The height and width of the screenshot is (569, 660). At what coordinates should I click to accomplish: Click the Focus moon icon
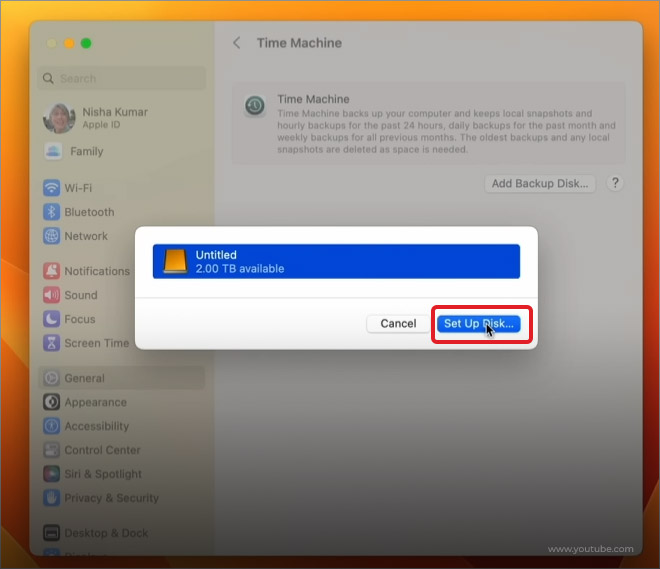(51, 319)
